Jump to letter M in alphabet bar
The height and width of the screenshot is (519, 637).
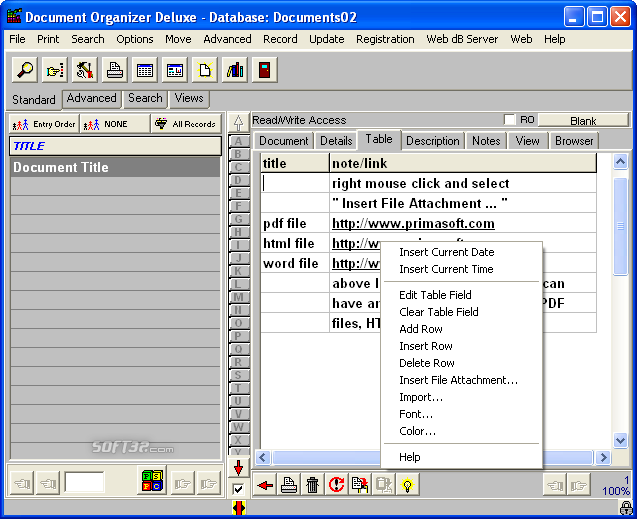[x=238, y=297]
